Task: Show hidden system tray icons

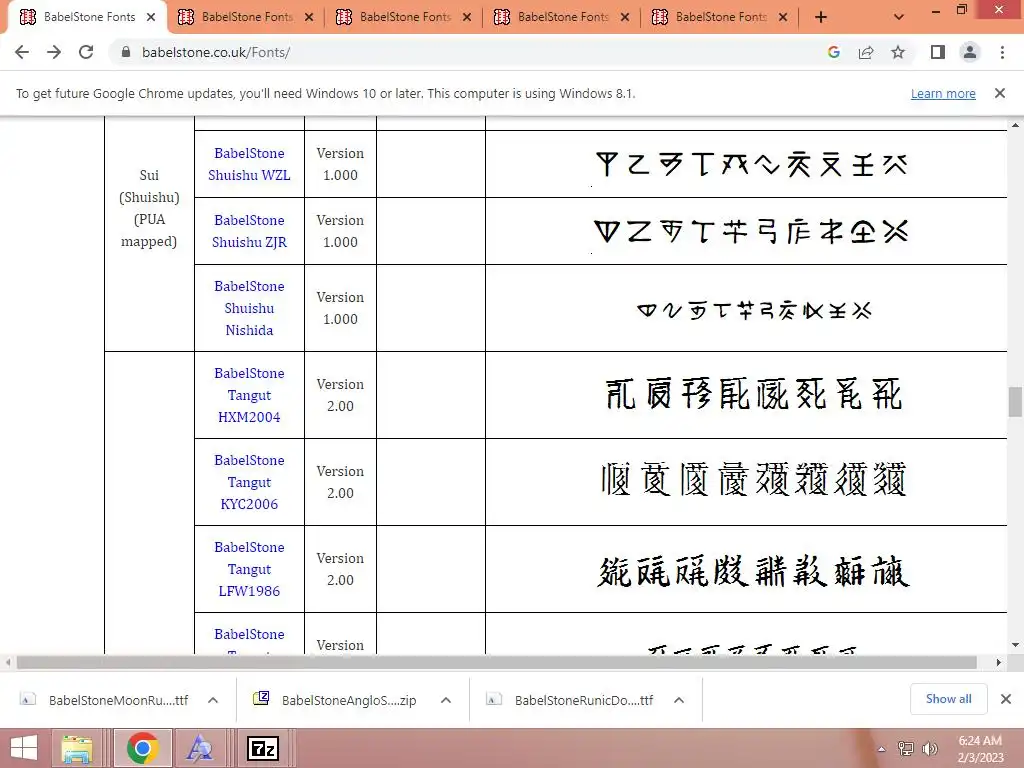Action: point(881,749)
